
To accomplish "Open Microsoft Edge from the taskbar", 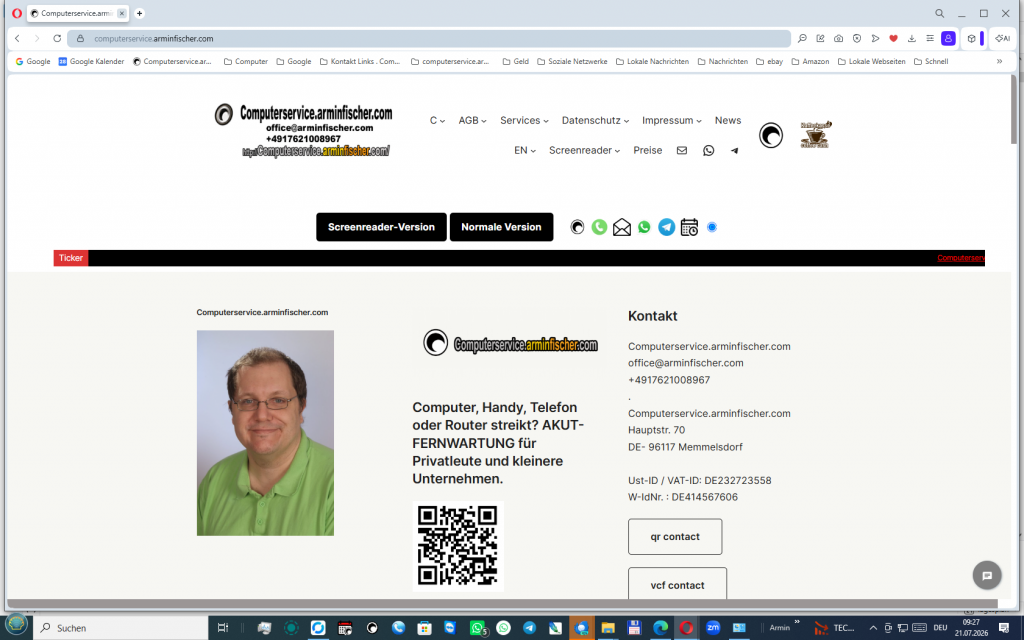I will click(x=660, y=628).
